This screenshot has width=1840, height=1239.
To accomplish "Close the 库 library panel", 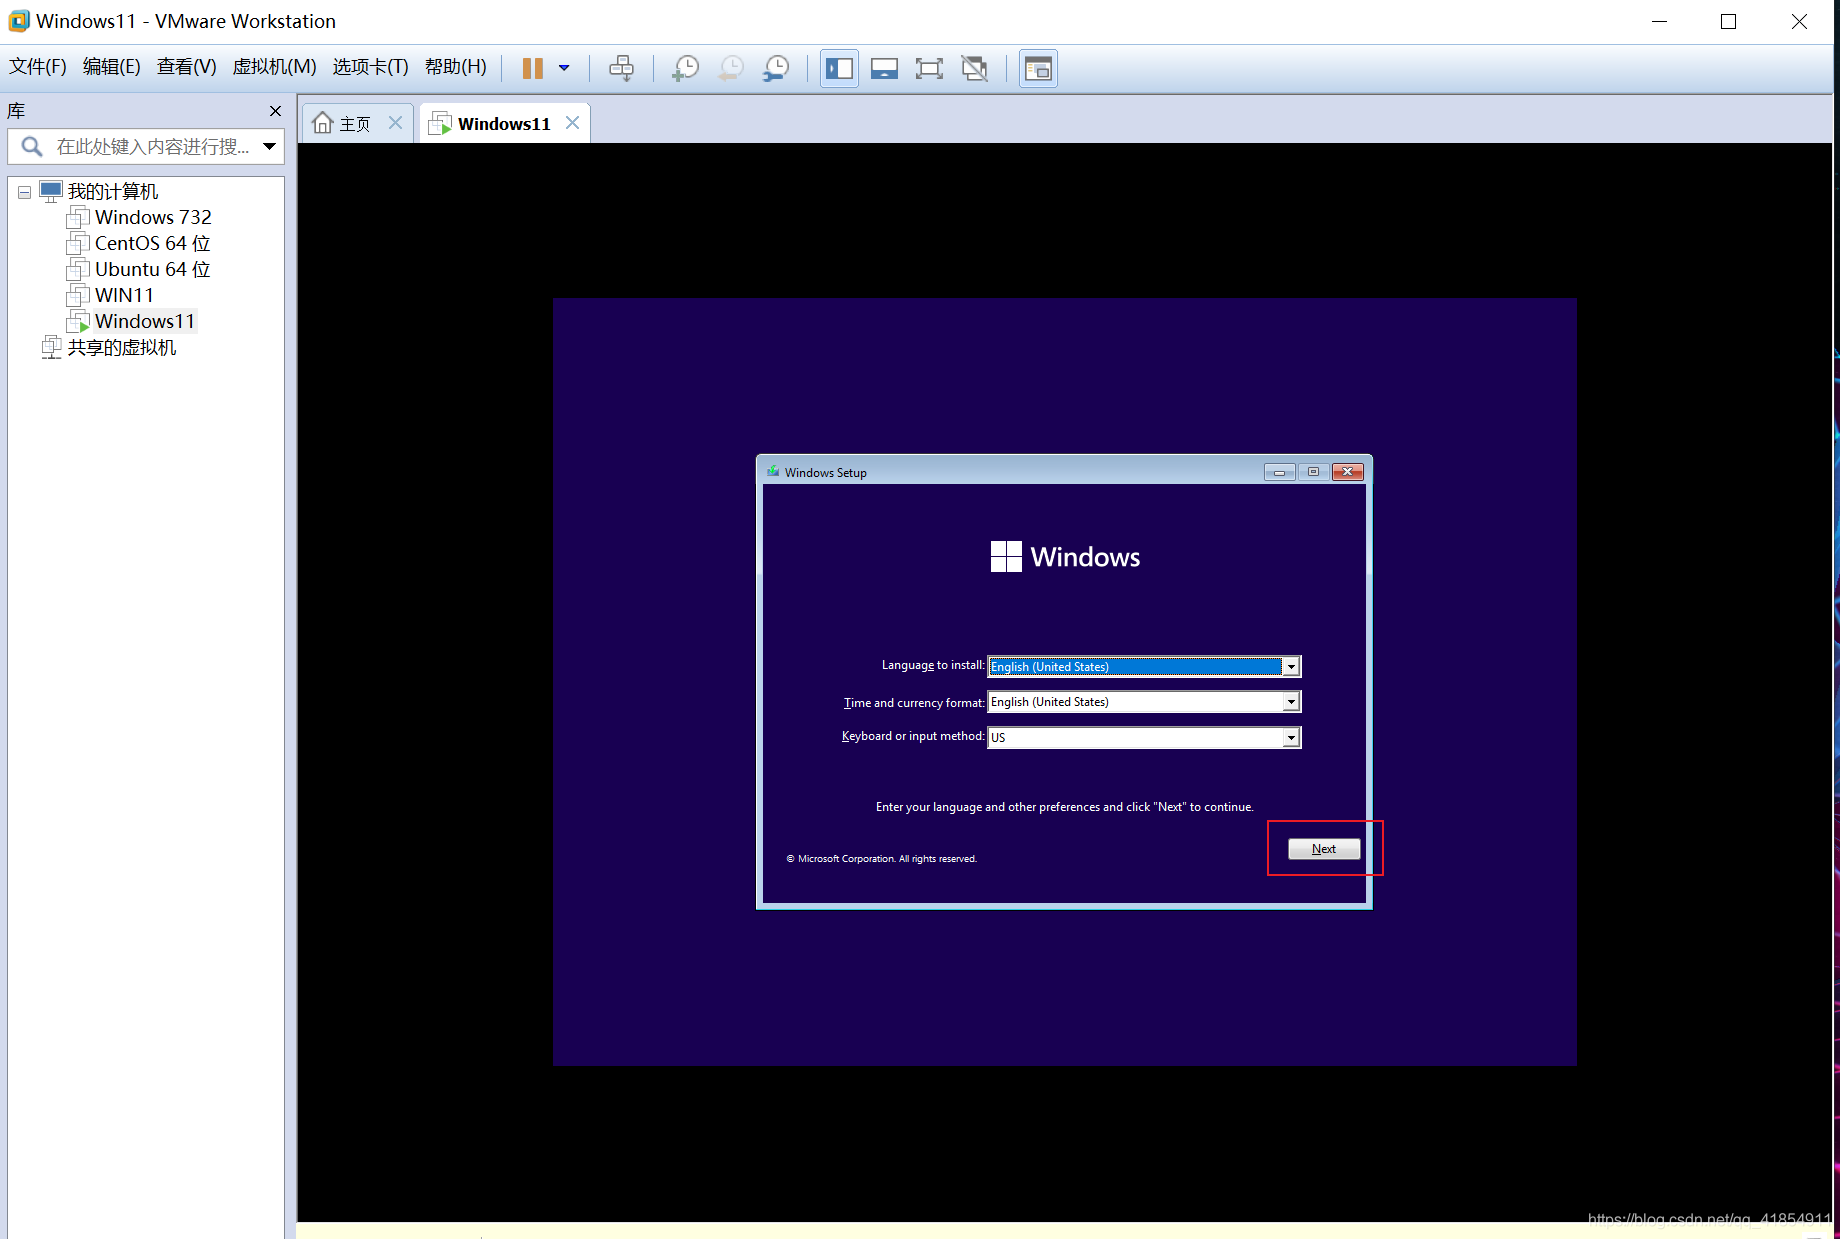I will pos(275,111).
